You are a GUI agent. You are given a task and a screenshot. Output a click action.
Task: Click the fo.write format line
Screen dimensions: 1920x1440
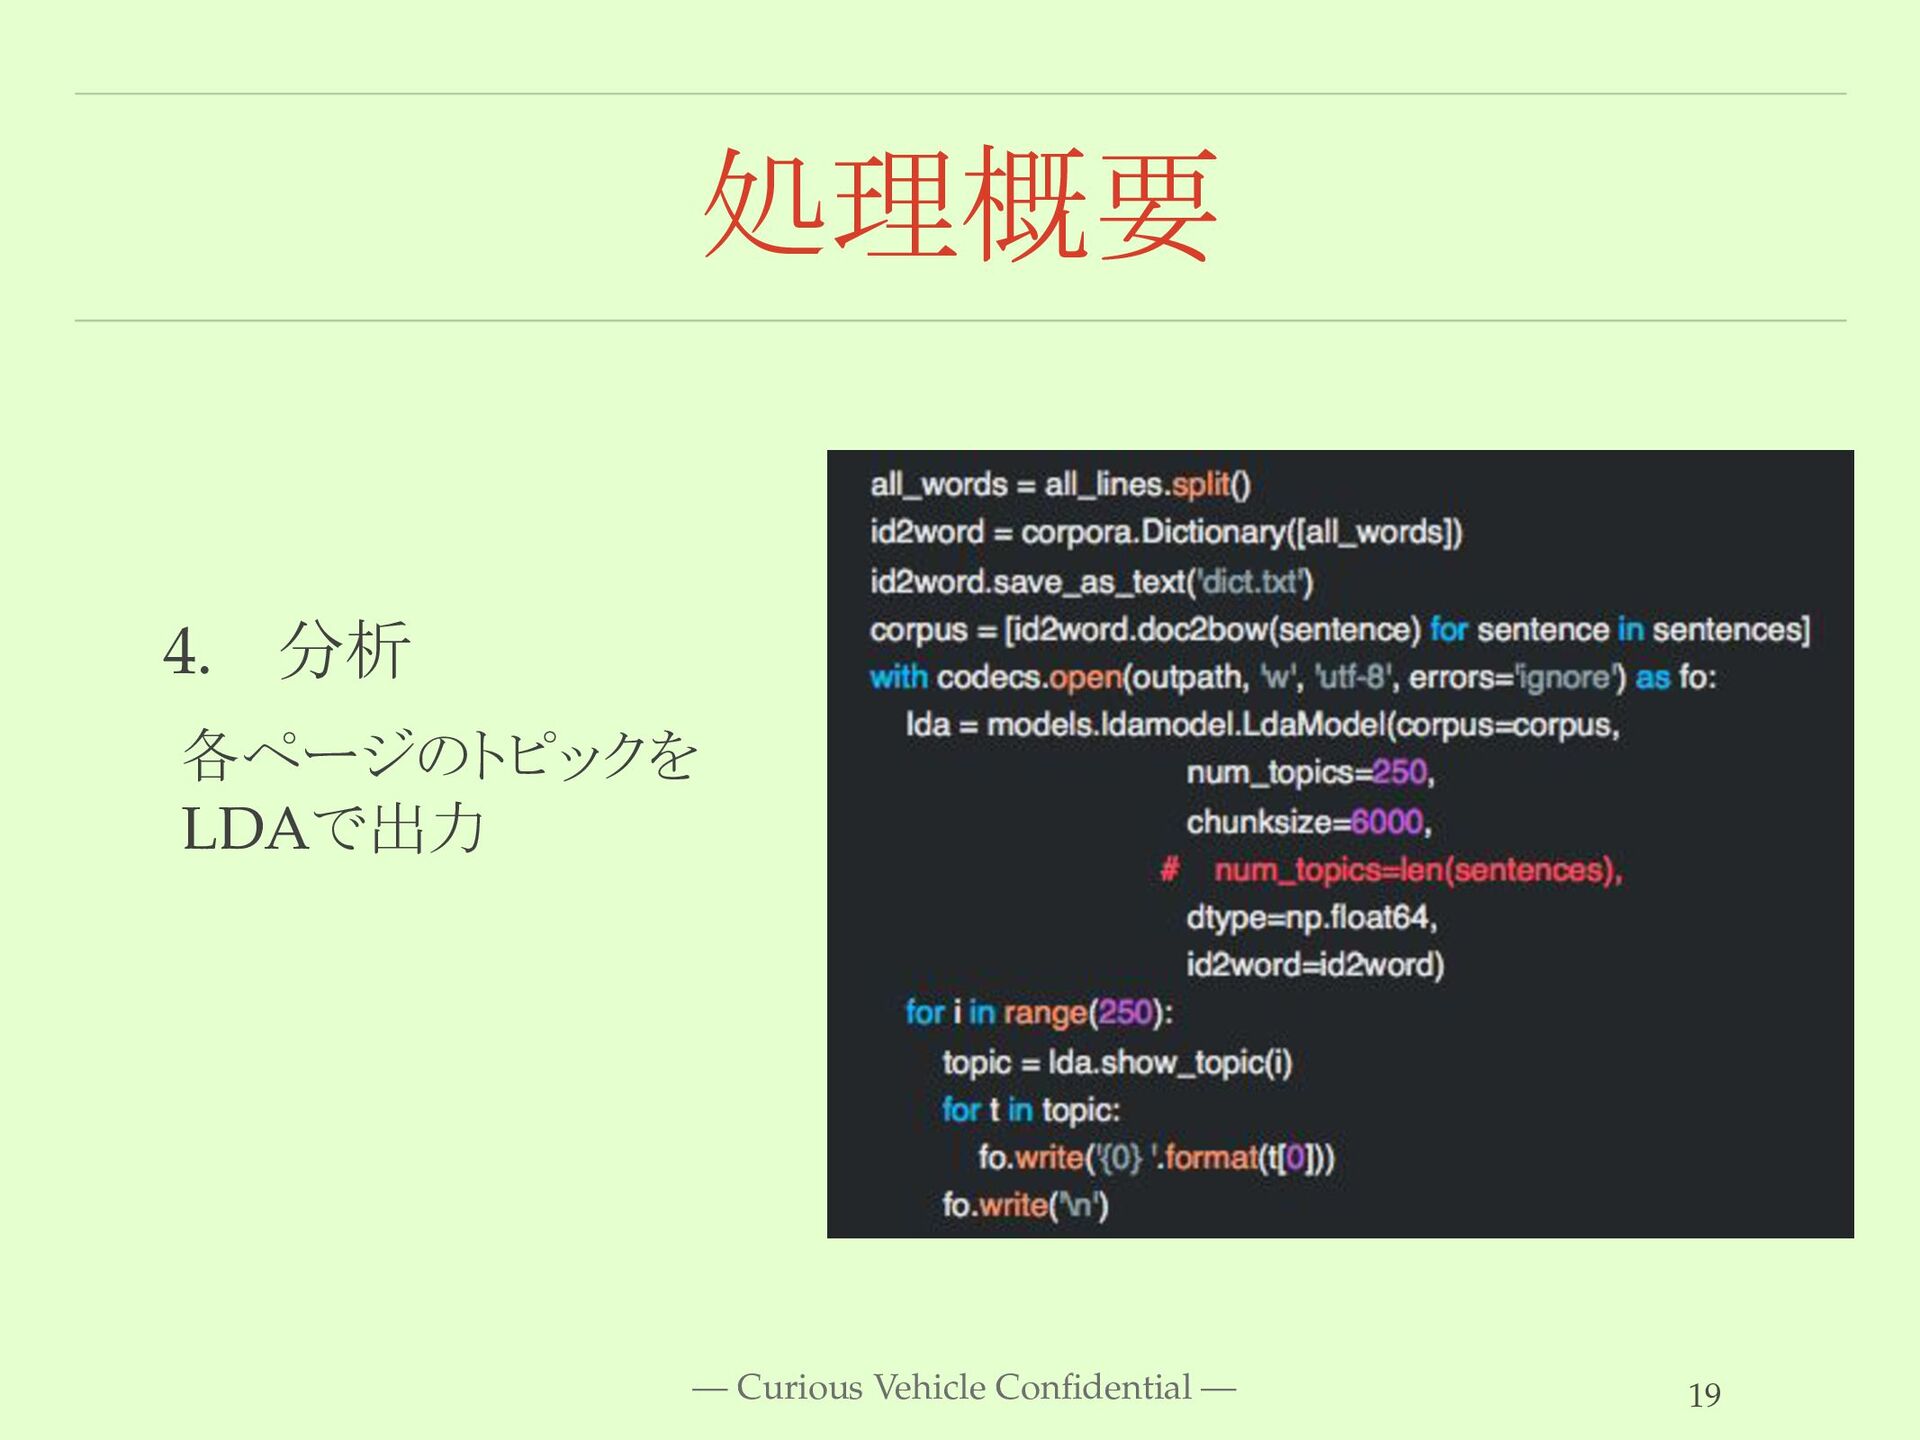[1156, 1158]
